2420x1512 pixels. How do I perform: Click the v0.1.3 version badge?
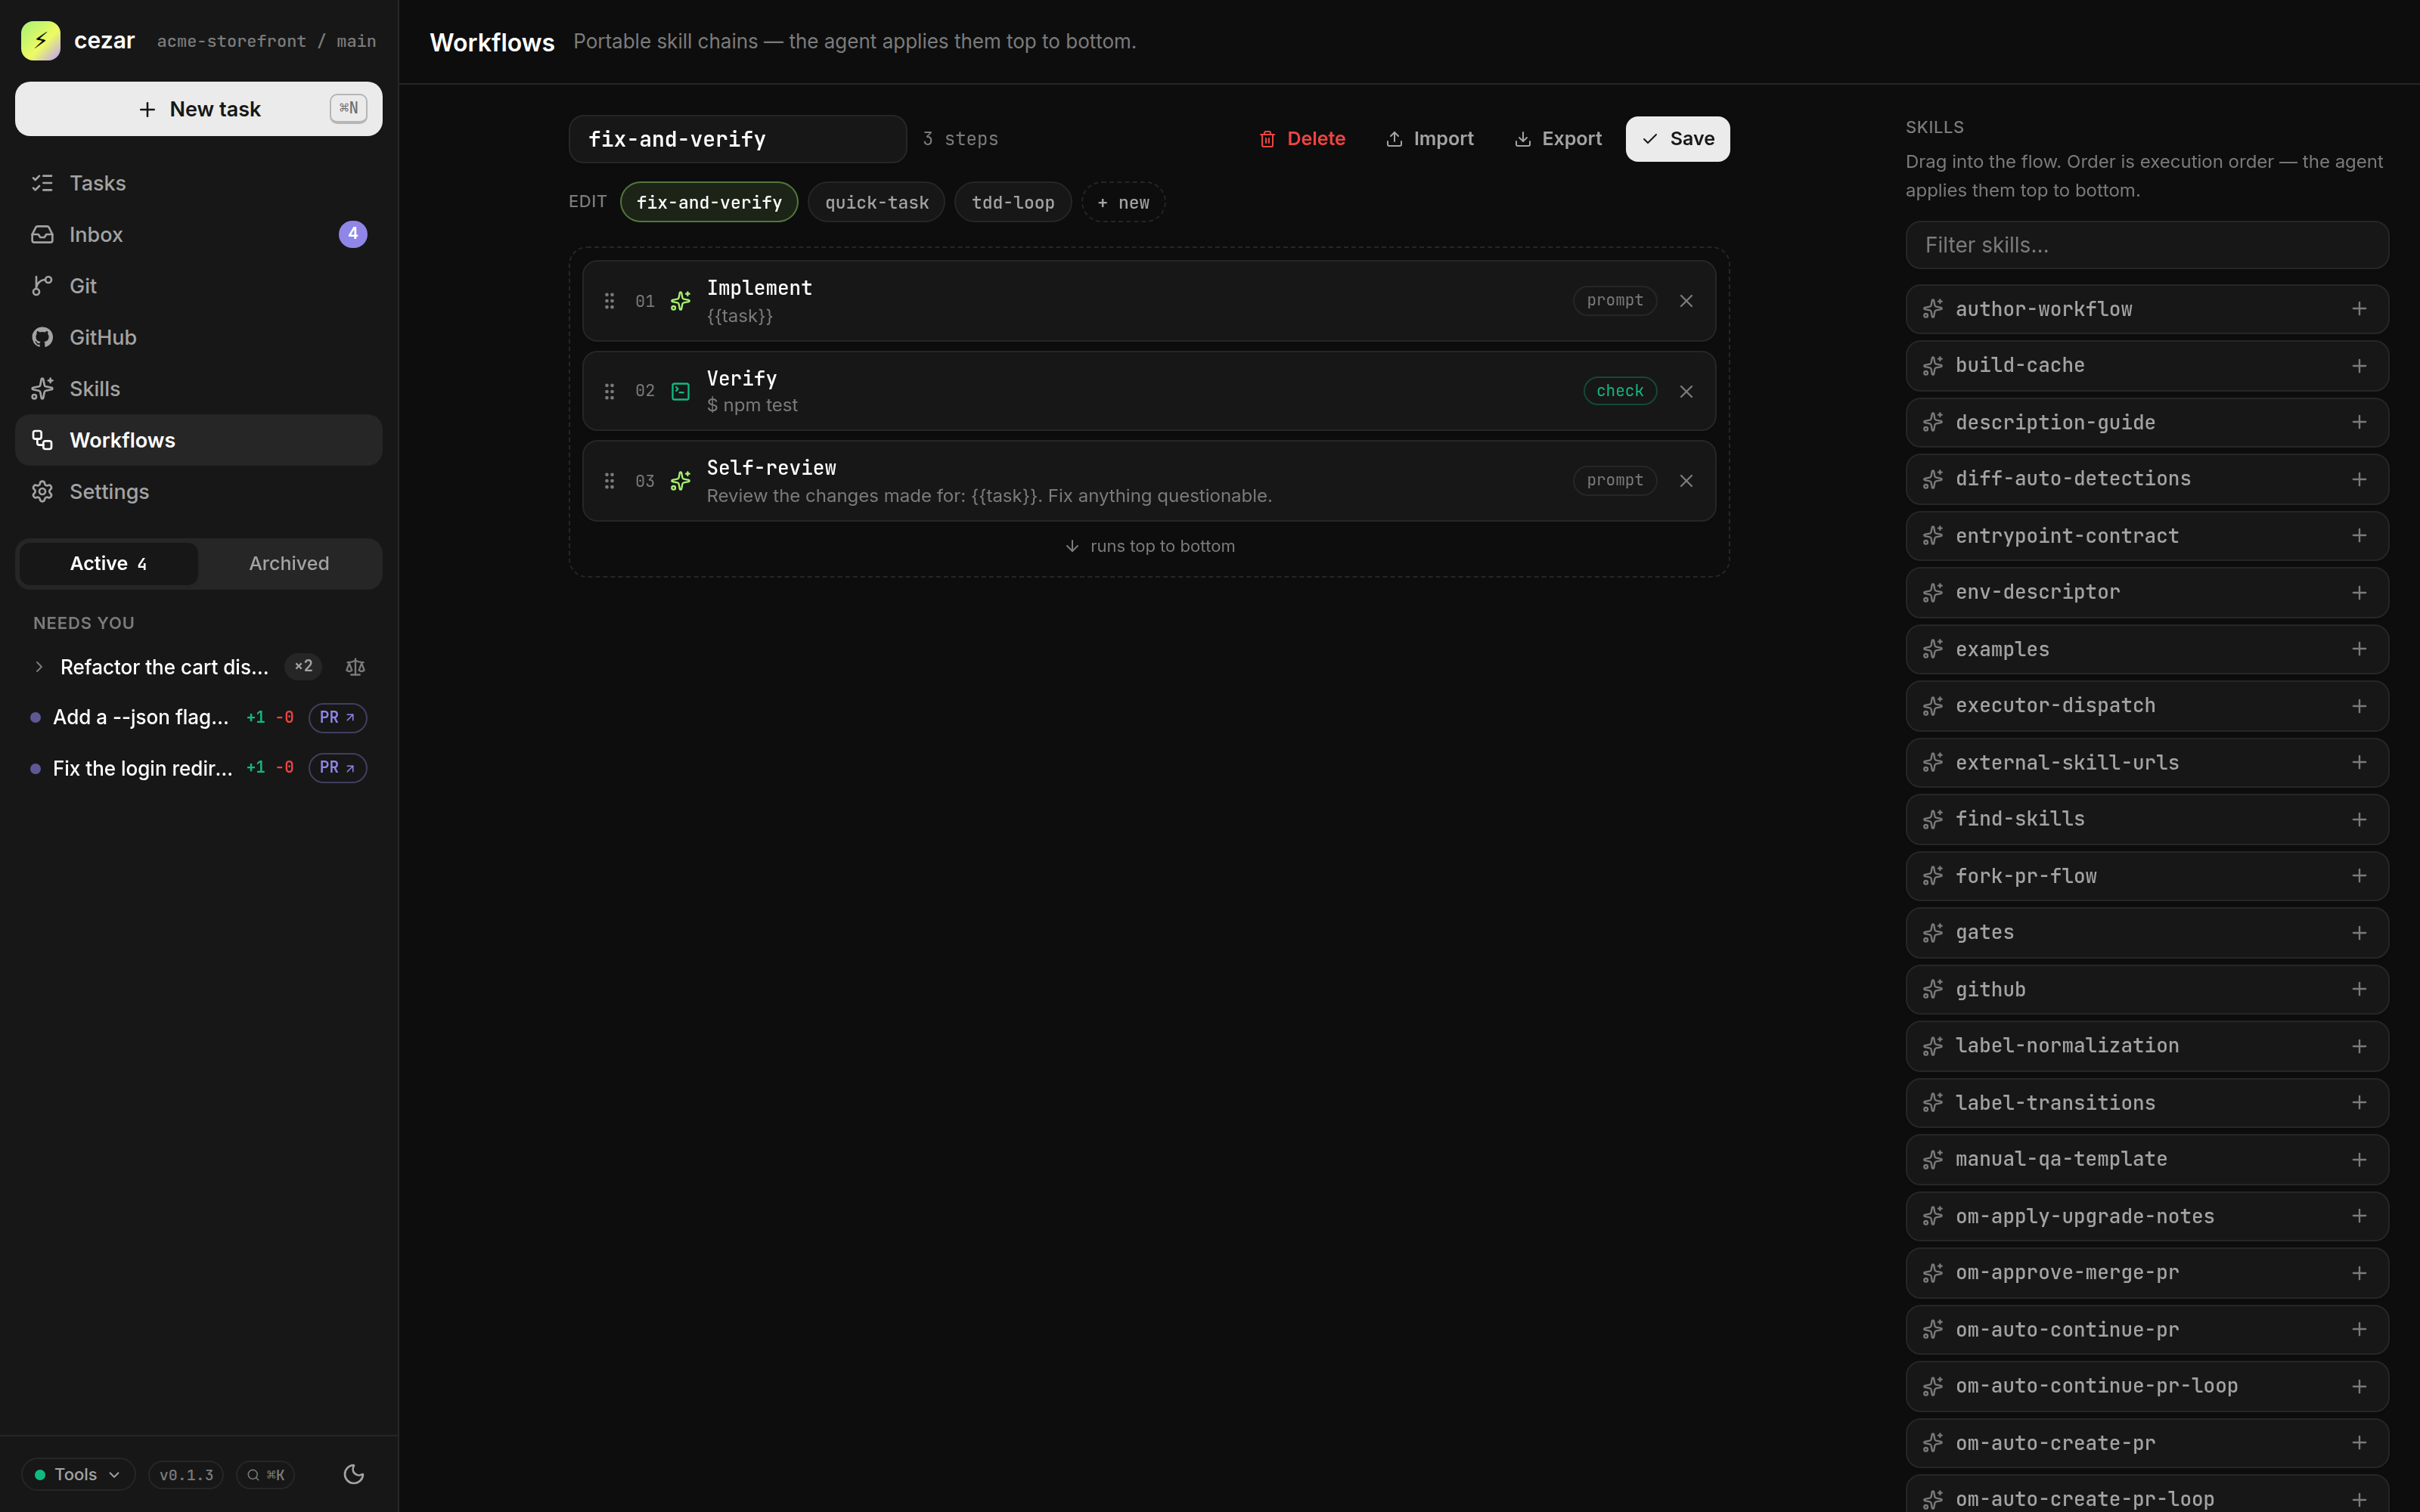pyautogui.click(x=186, y=1474)
